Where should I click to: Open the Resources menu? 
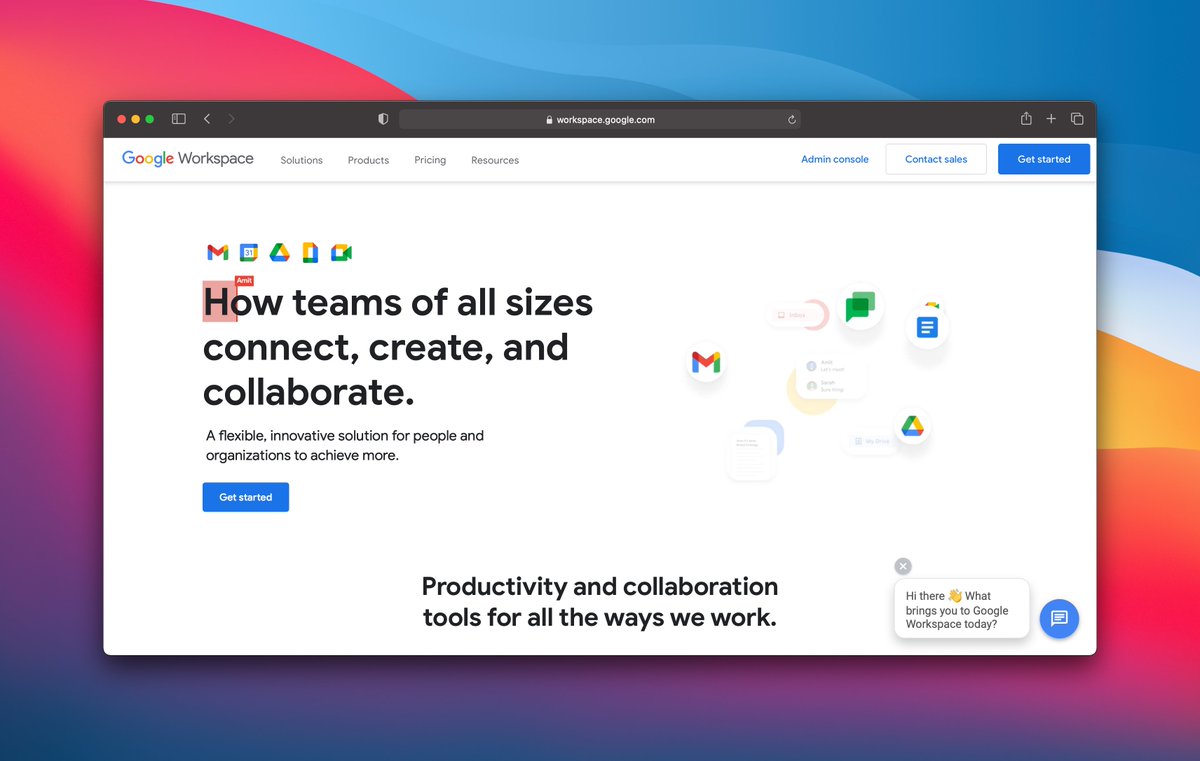(x=495, y=160)
